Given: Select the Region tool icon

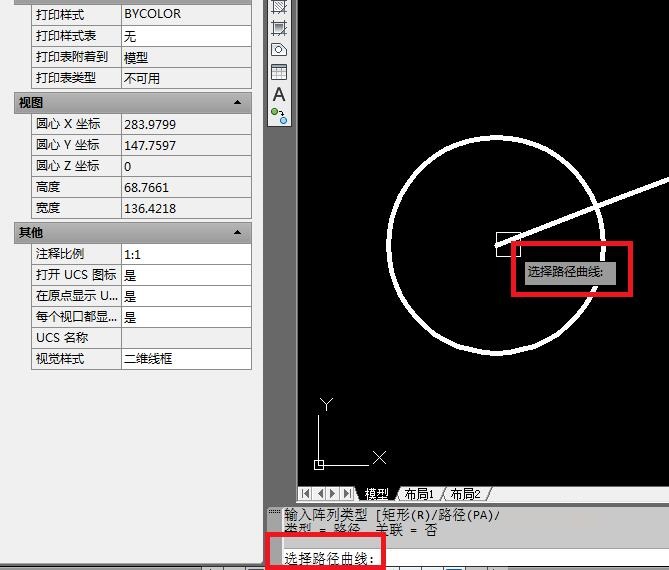Looking at the screenshot, I should [279, 50].
